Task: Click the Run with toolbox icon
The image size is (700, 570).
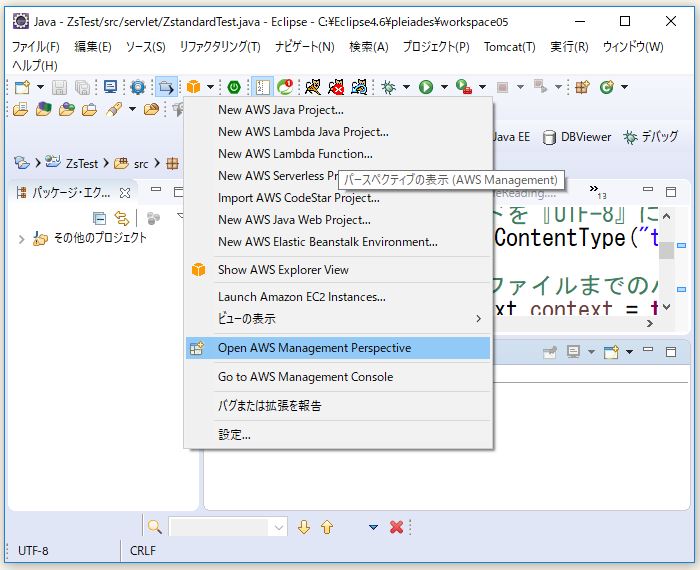Action: click(464, 87)
